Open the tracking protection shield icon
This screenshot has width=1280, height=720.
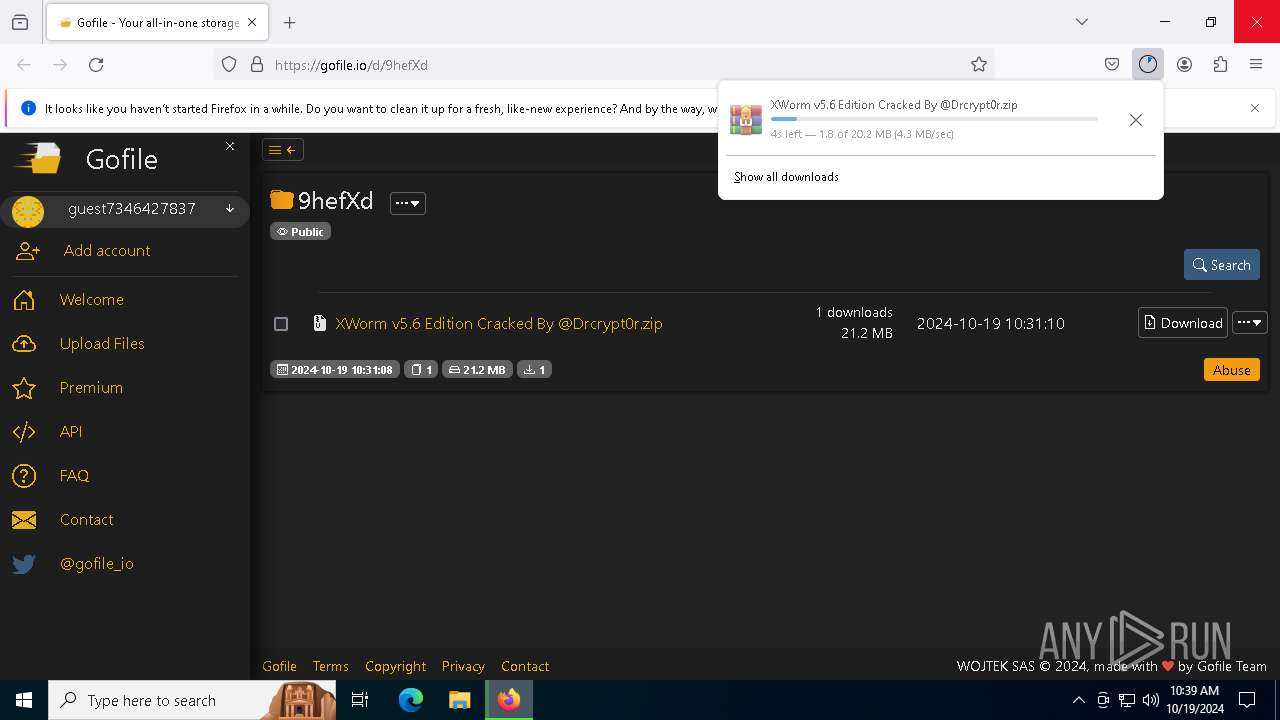(229, 65)
